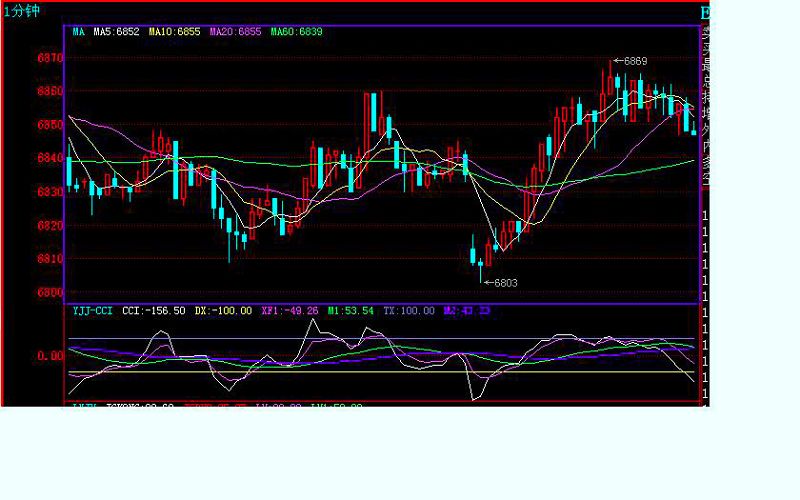The height and width of the screenshot is (500, 800).
Task: Click the 6860 price axis label
Action: point(50,91)
